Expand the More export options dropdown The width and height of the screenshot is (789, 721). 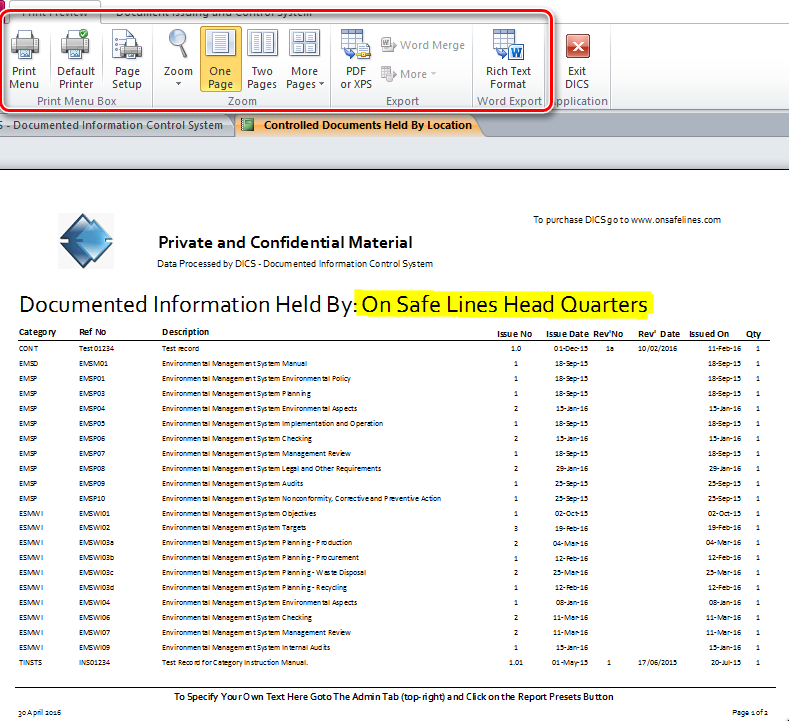[x=409, y=74]
